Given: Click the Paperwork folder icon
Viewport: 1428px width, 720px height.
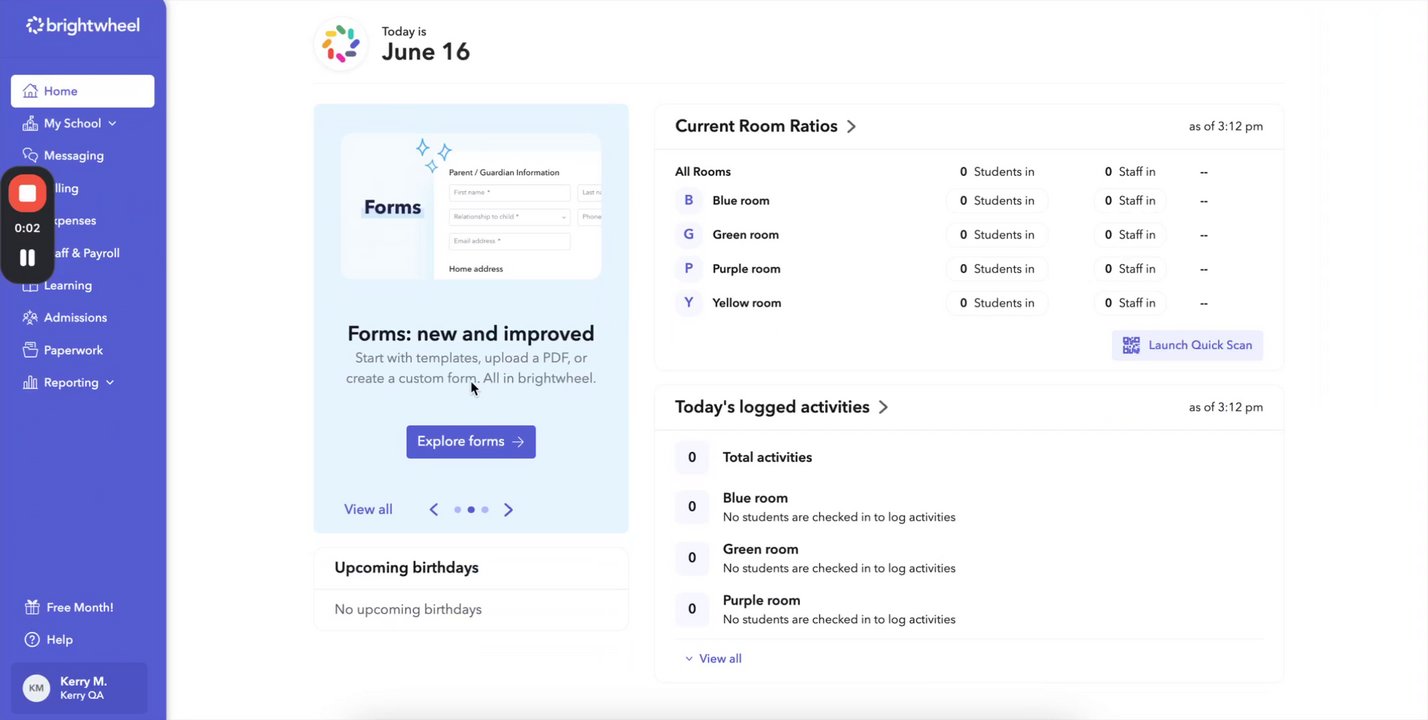Looking at the screenshot, I should pos(30,350).
